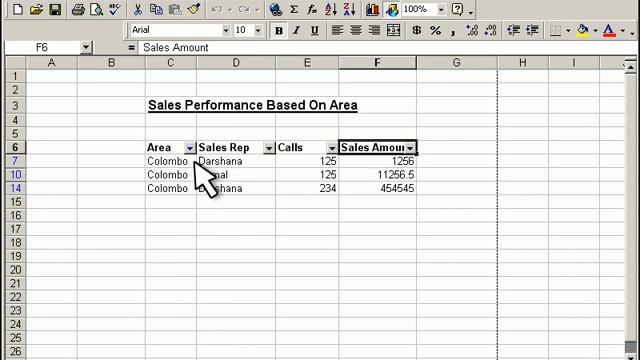Select the cell containing 454545
Screen dimensions: 640x360
coord(378,188)
